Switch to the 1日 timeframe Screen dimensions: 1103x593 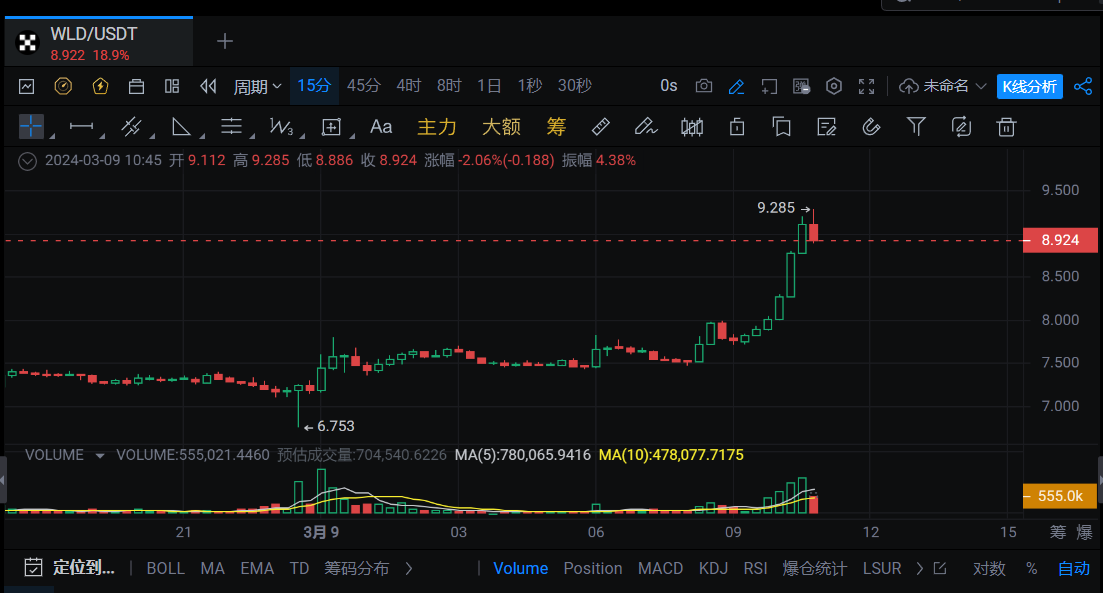[x=489, y=86]
